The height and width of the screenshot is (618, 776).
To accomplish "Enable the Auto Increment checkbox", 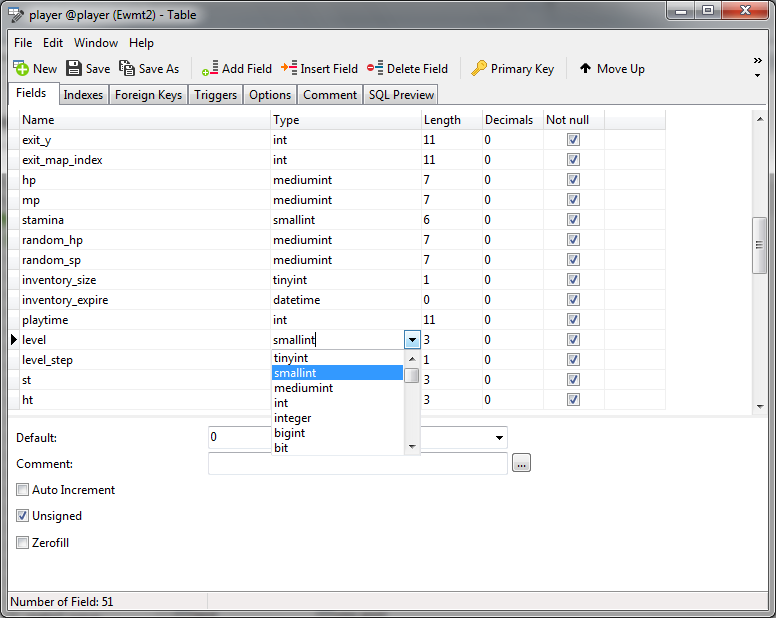I will (22, 490).
